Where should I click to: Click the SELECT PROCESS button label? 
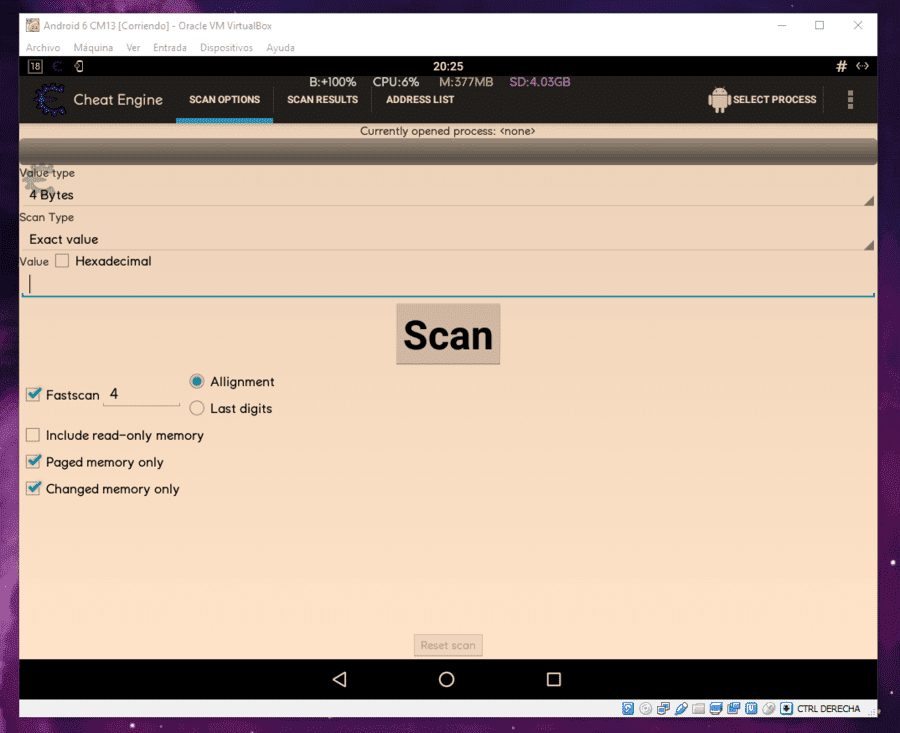[774, 100]
